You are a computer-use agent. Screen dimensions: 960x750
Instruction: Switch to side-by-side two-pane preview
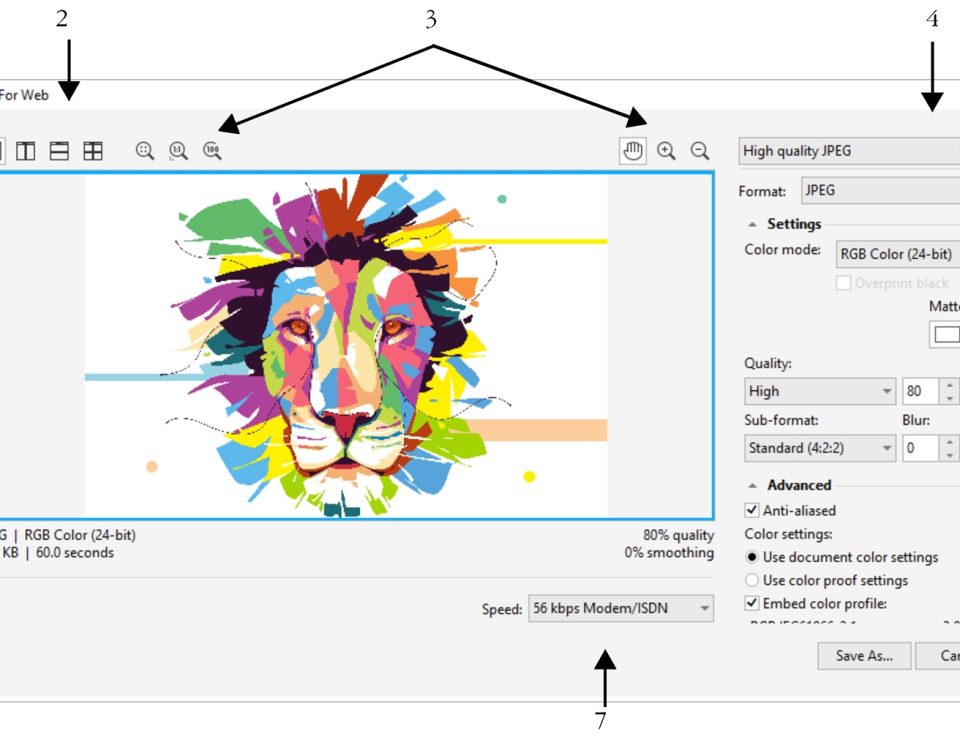pos(26,151)
